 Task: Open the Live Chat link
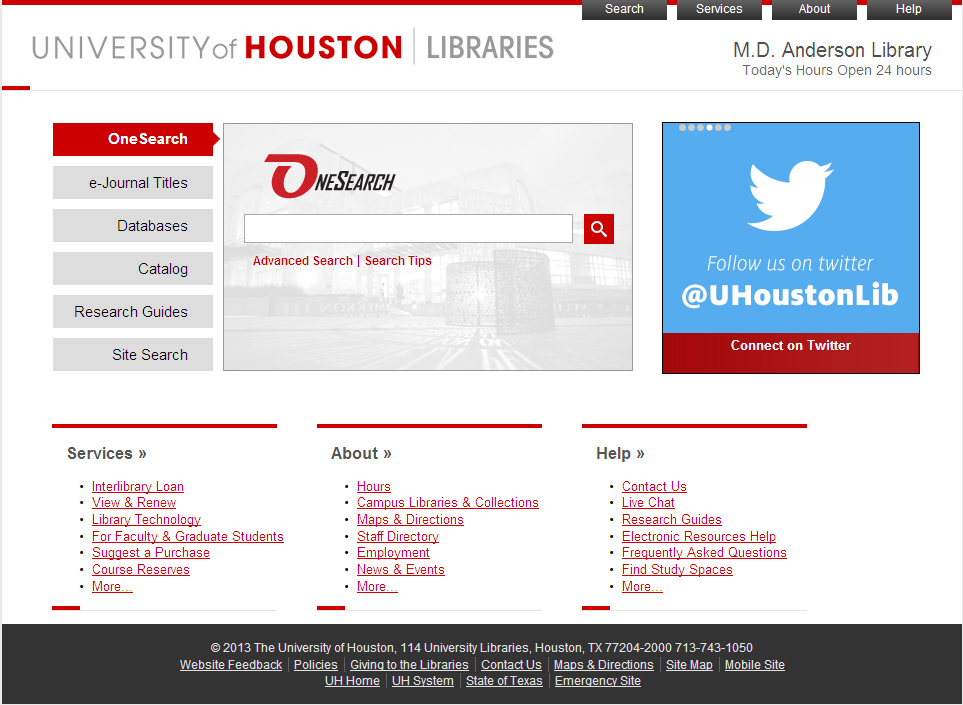pyautogui.click(x=648, y=502)
